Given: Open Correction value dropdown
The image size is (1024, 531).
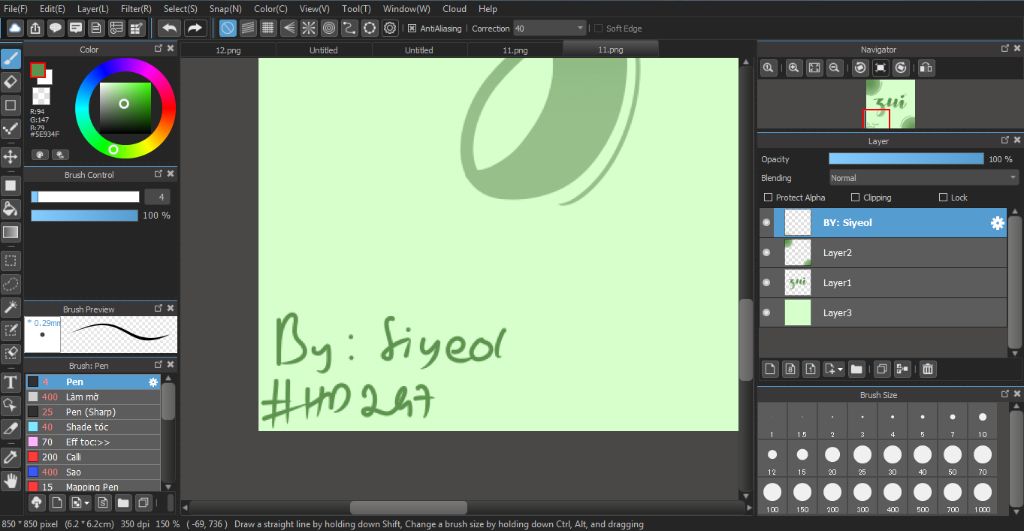Looking at the screenshot, I should point(580,28).
